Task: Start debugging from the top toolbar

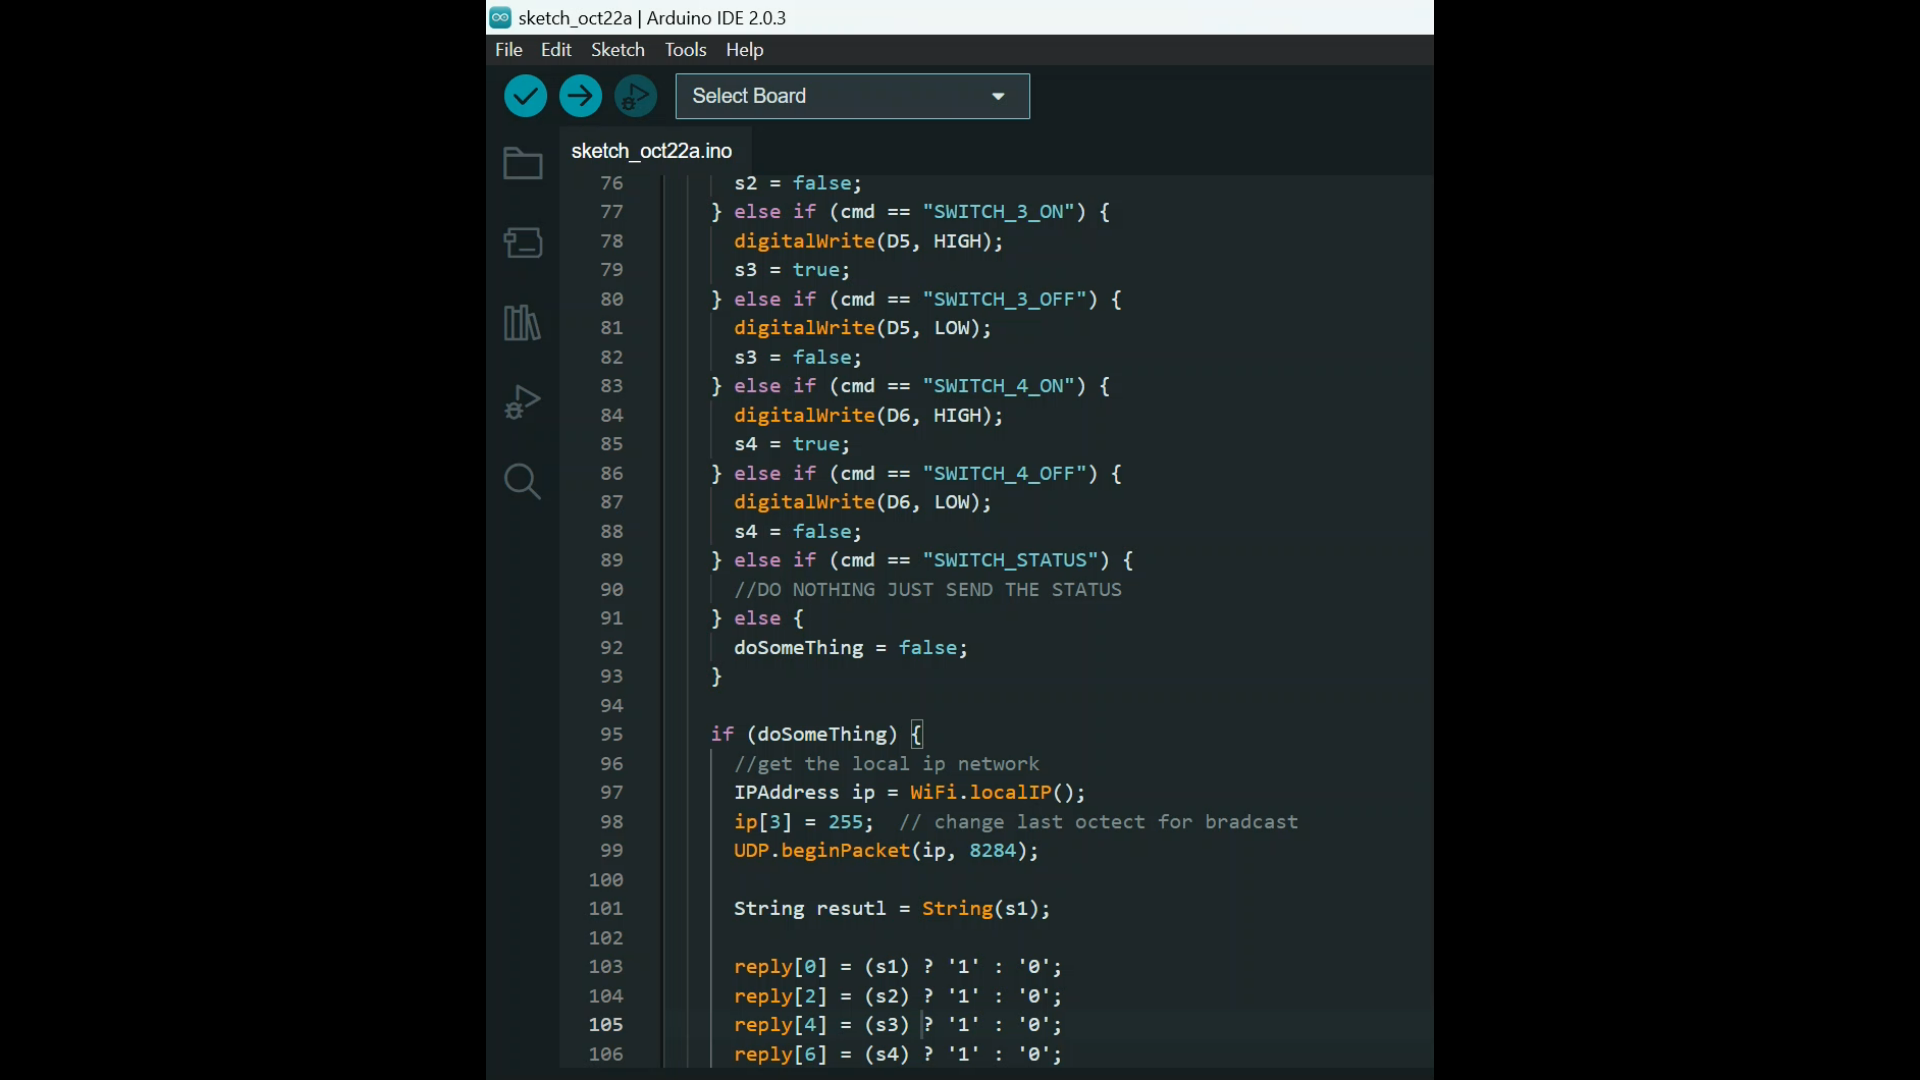Action: click(635, 95)
